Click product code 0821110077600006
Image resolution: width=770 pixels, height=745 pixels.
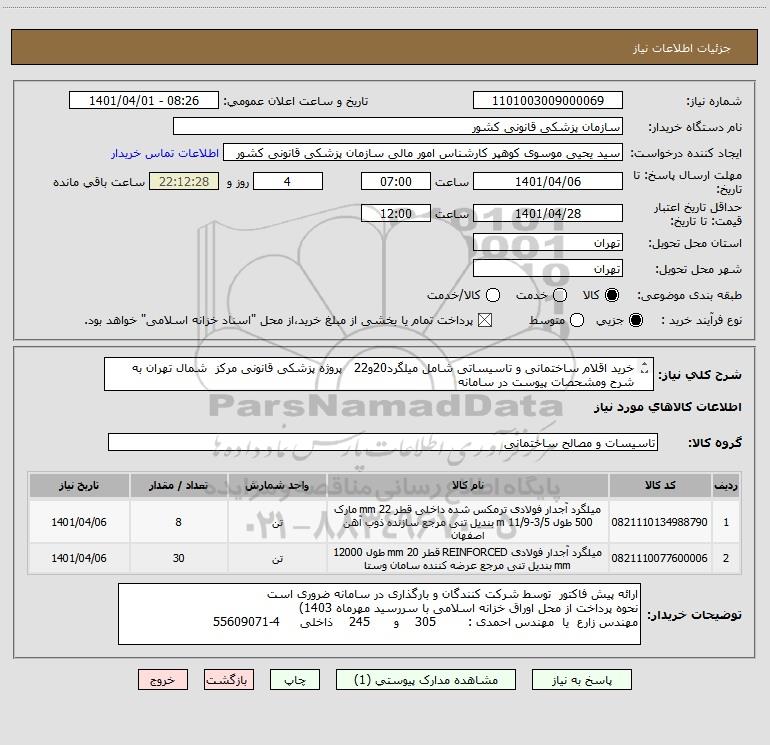[660, 558]
